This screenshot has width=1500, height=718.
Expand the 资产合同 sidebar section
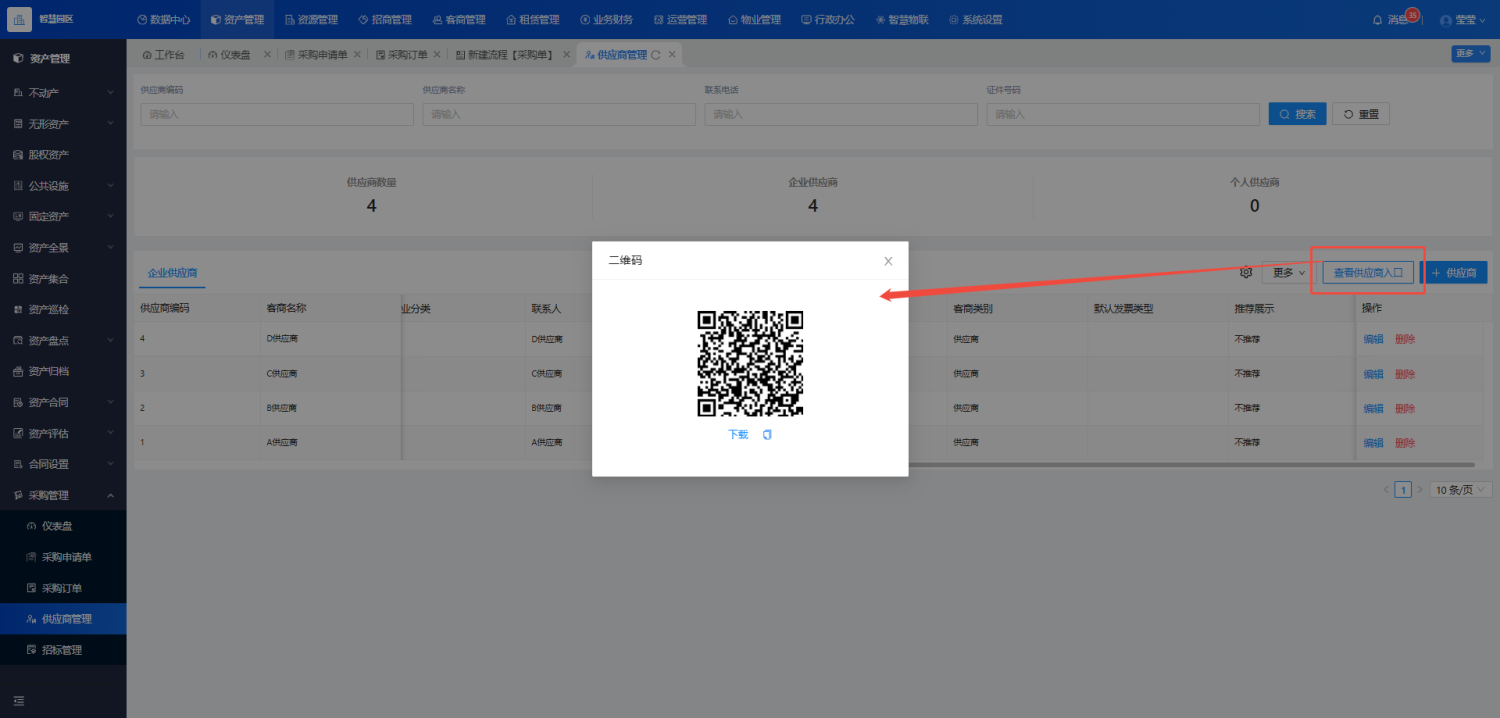63,403
